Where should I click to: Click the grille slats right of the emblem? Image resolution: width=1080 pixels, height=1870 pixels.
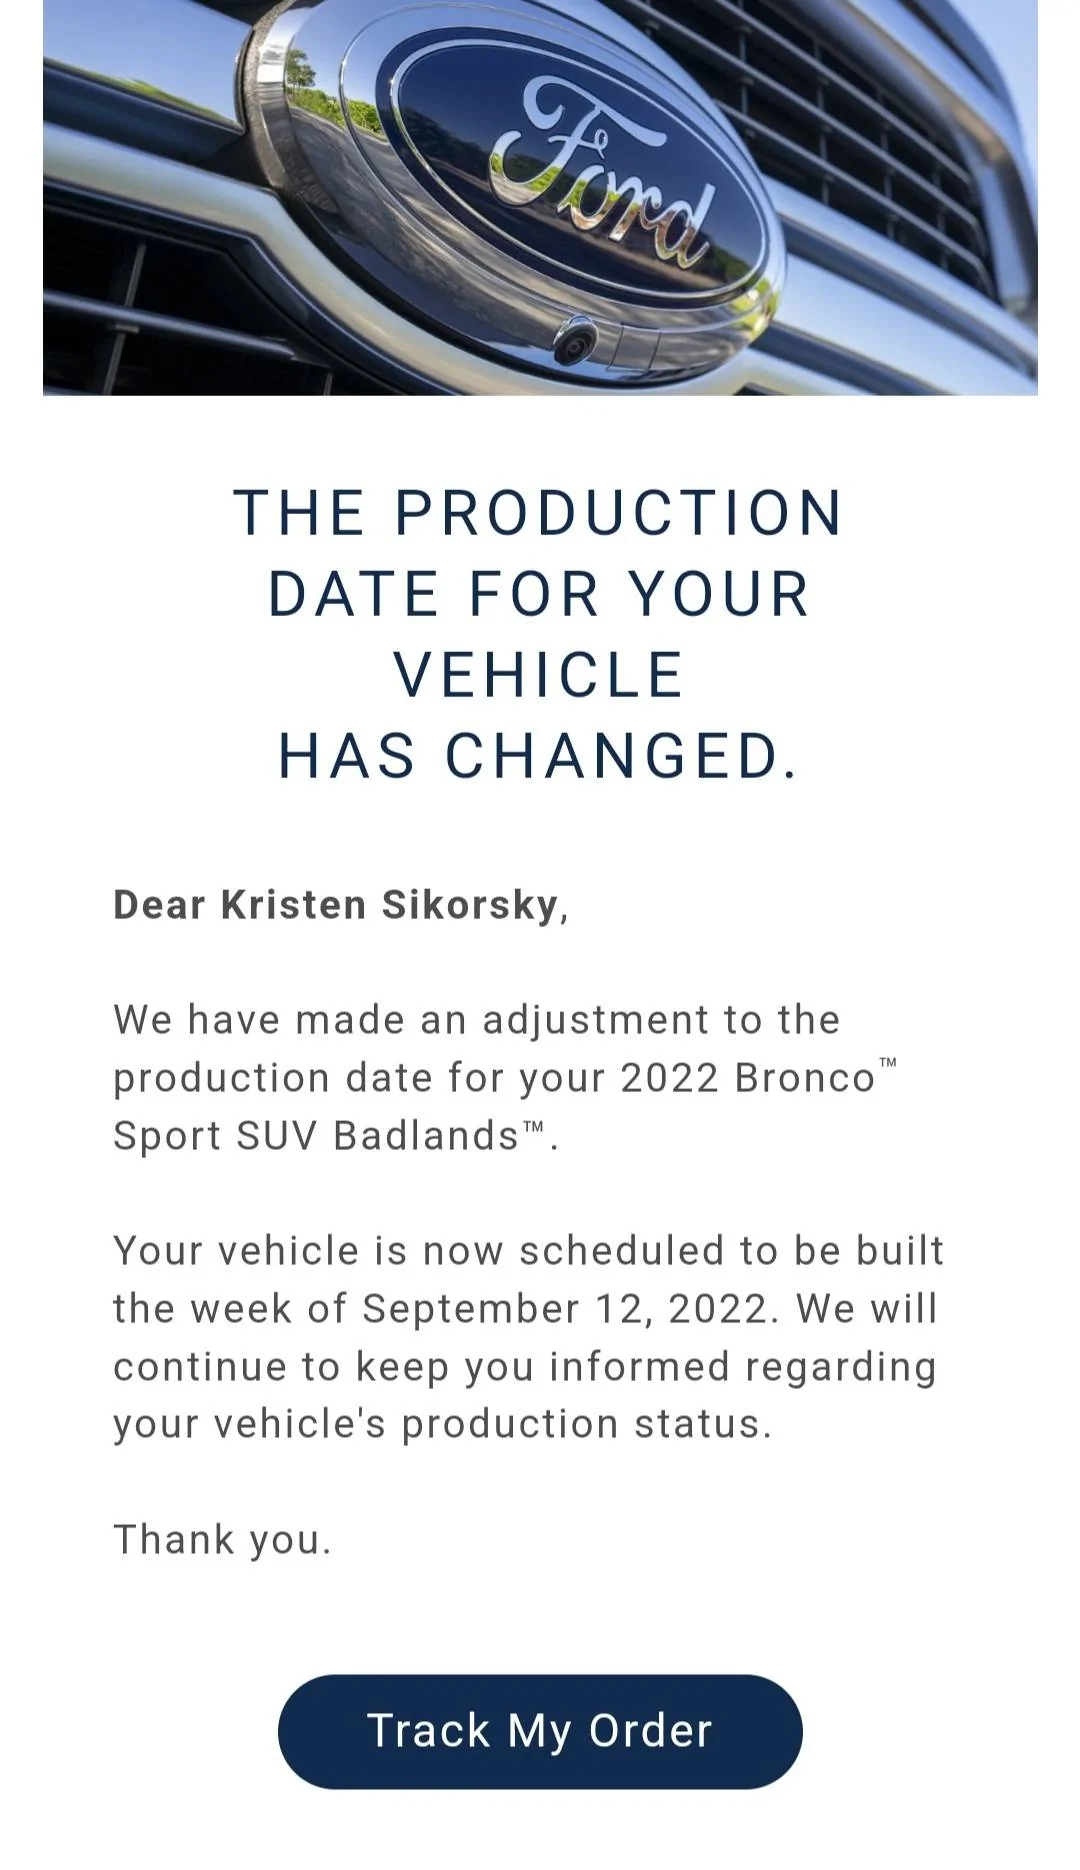[880, 150]
